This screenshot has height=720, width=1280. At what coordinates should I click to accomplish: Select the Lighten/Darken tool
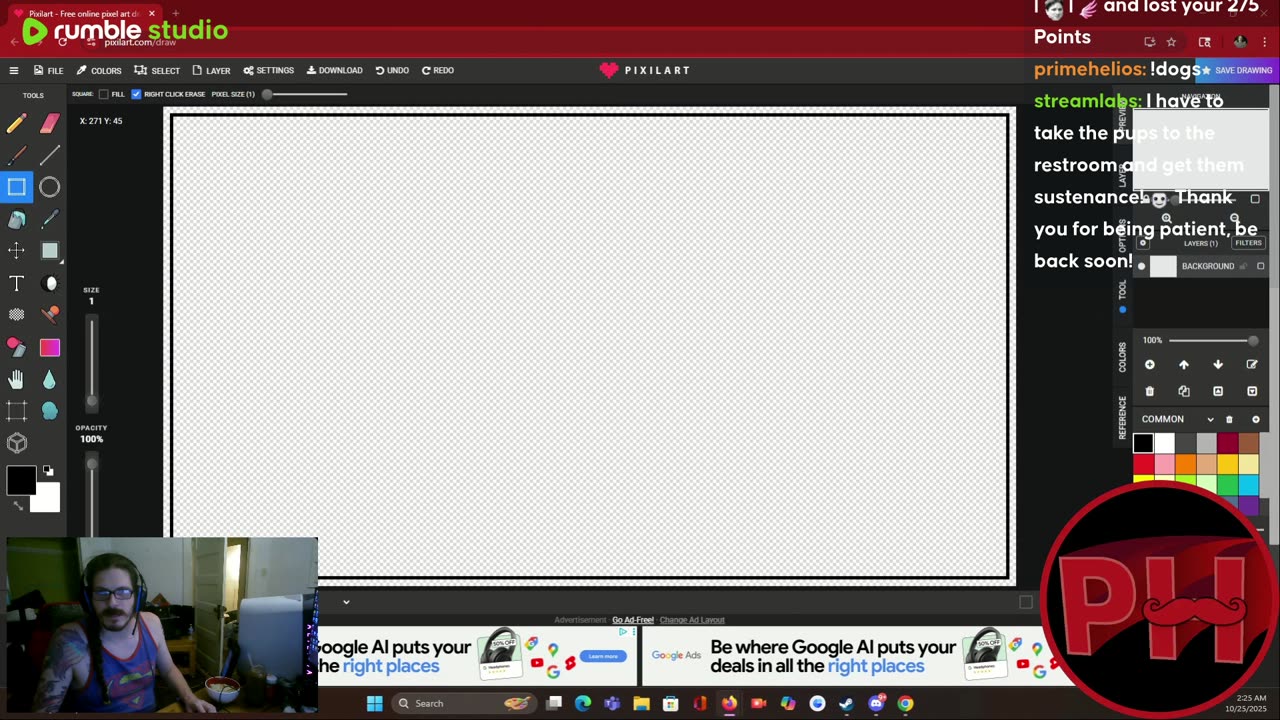point(50,283)
